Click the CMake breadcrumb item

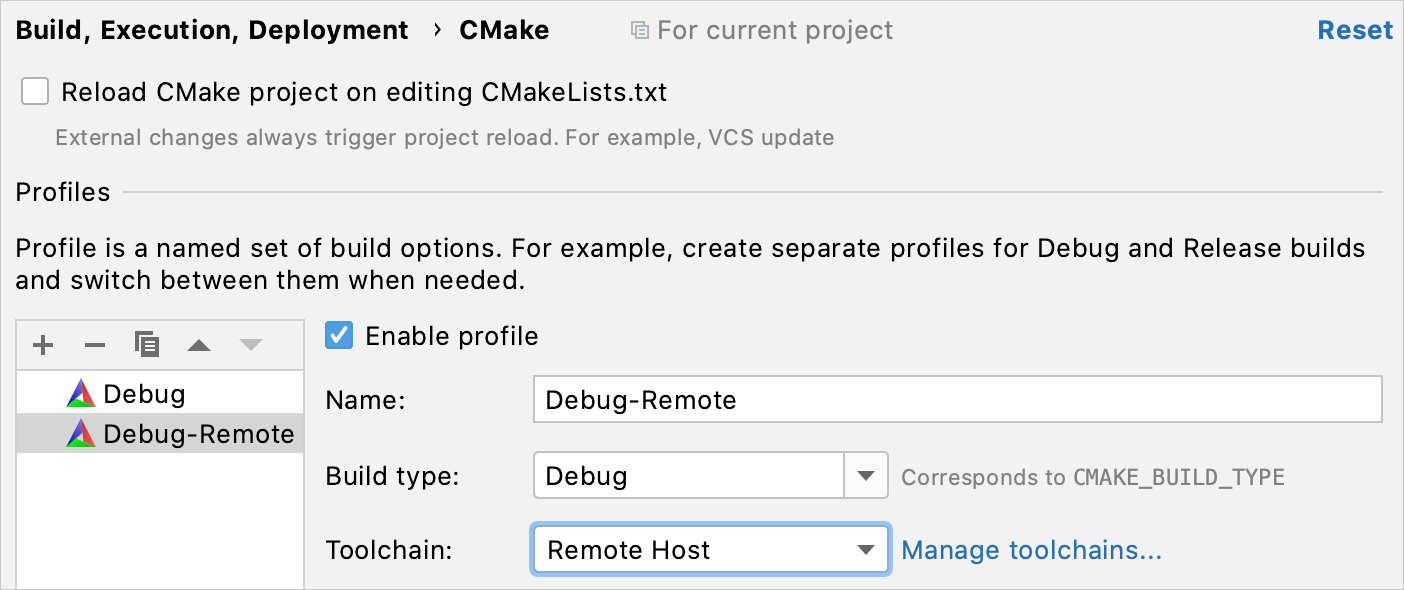pyautogui.click(x=504, y=29)
